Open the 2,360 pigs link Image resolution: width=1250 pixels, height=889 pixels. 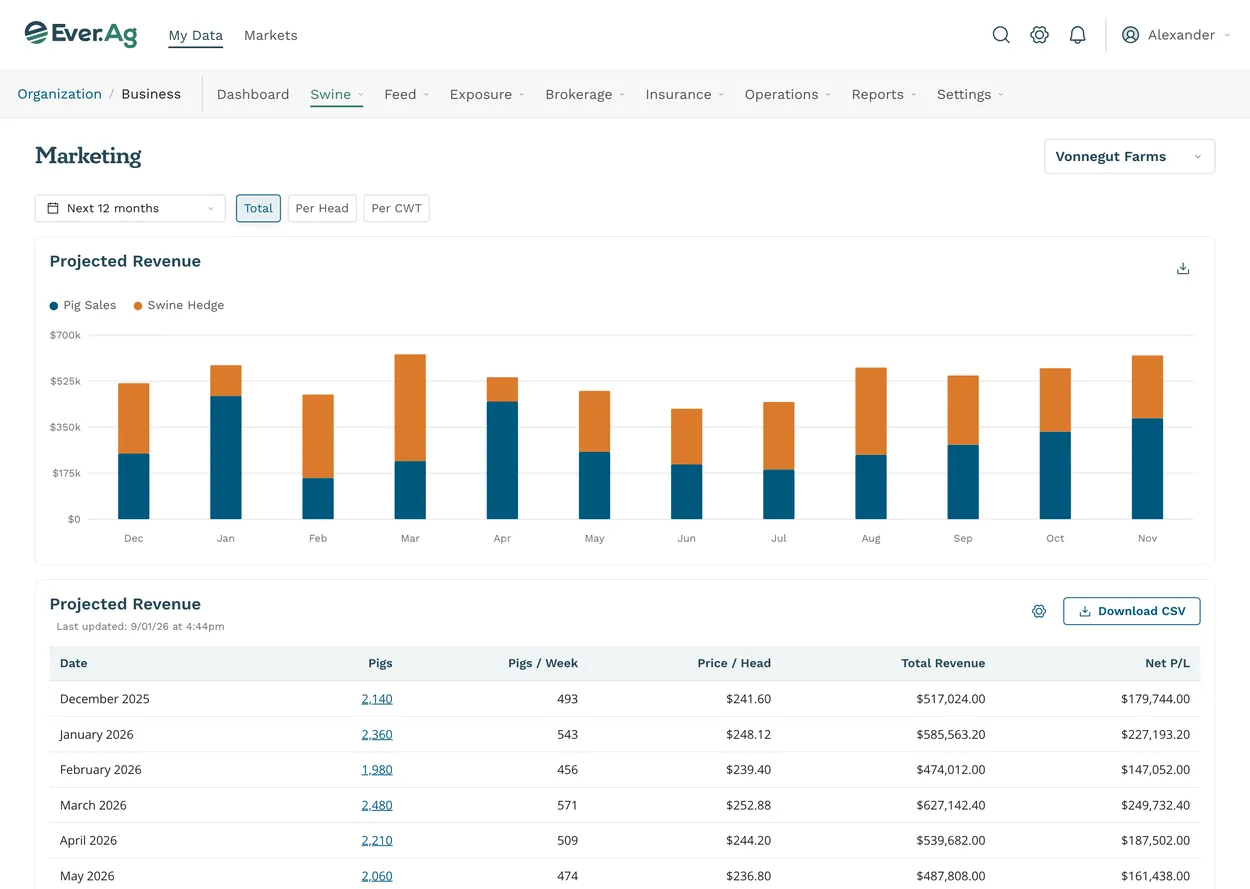pyautogui.click(x=377, y=734)
